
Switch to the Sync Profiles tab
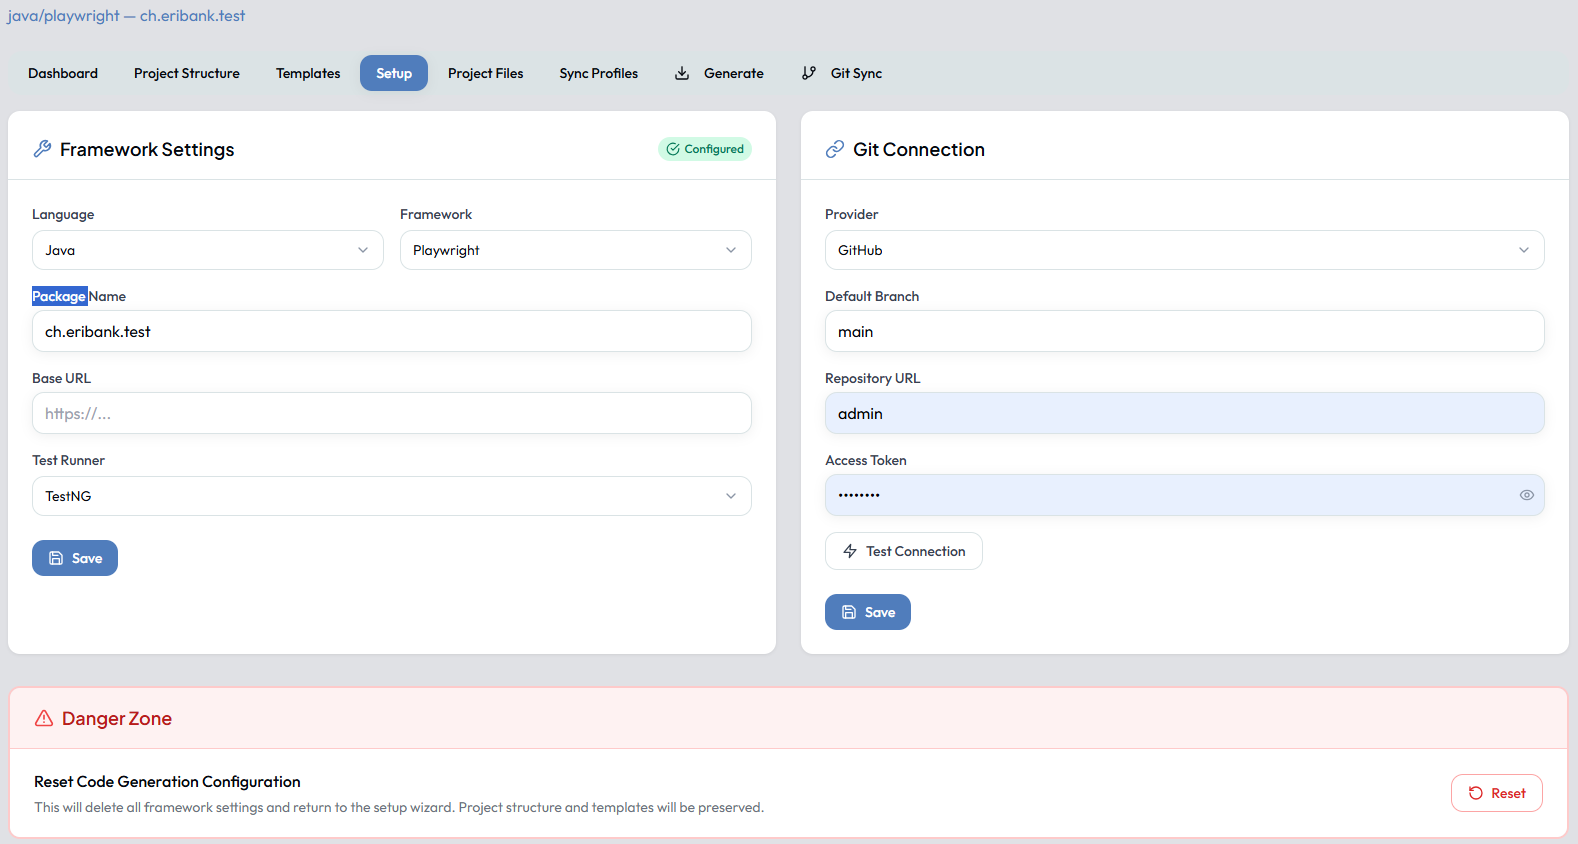[x=599, y=73]
